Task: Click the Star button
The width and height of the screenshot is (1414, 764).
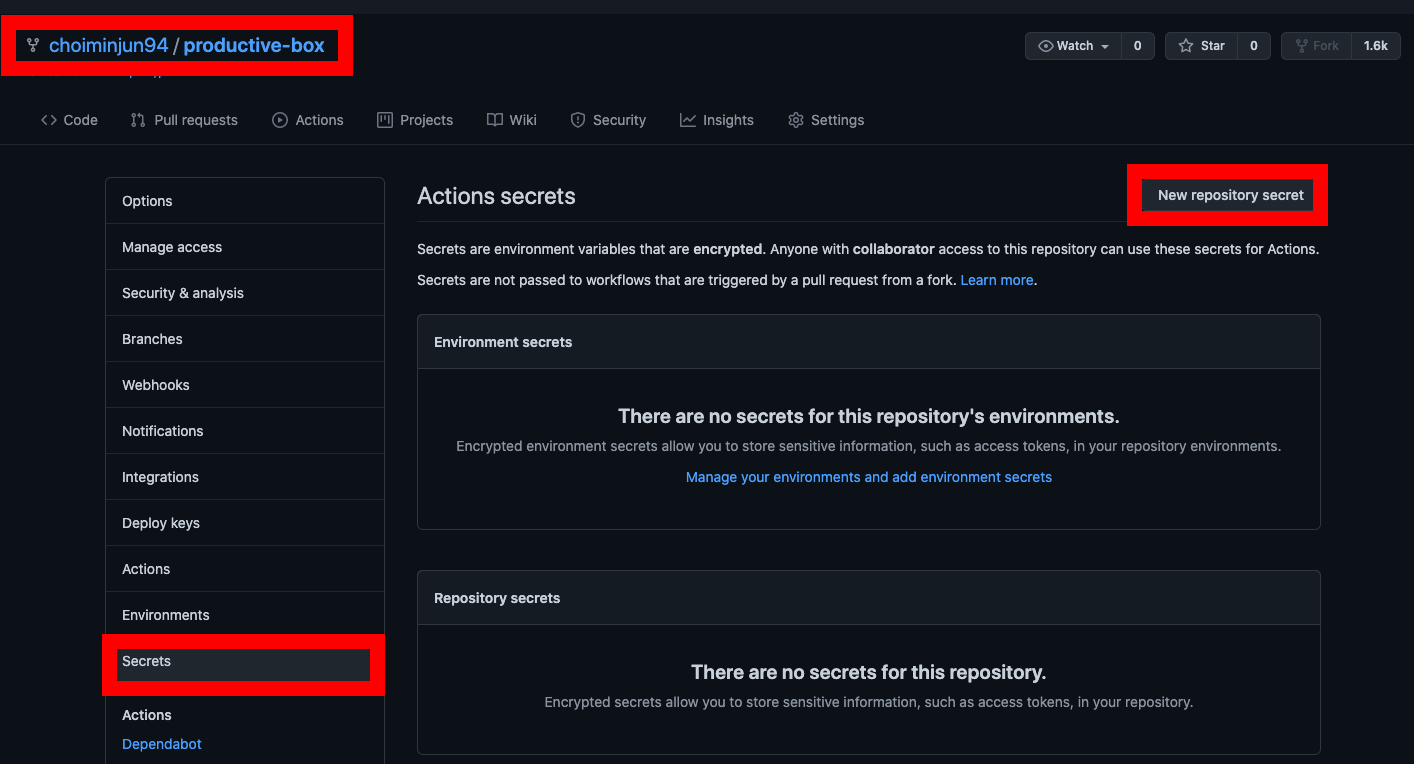Action: tap(1202, 46)
